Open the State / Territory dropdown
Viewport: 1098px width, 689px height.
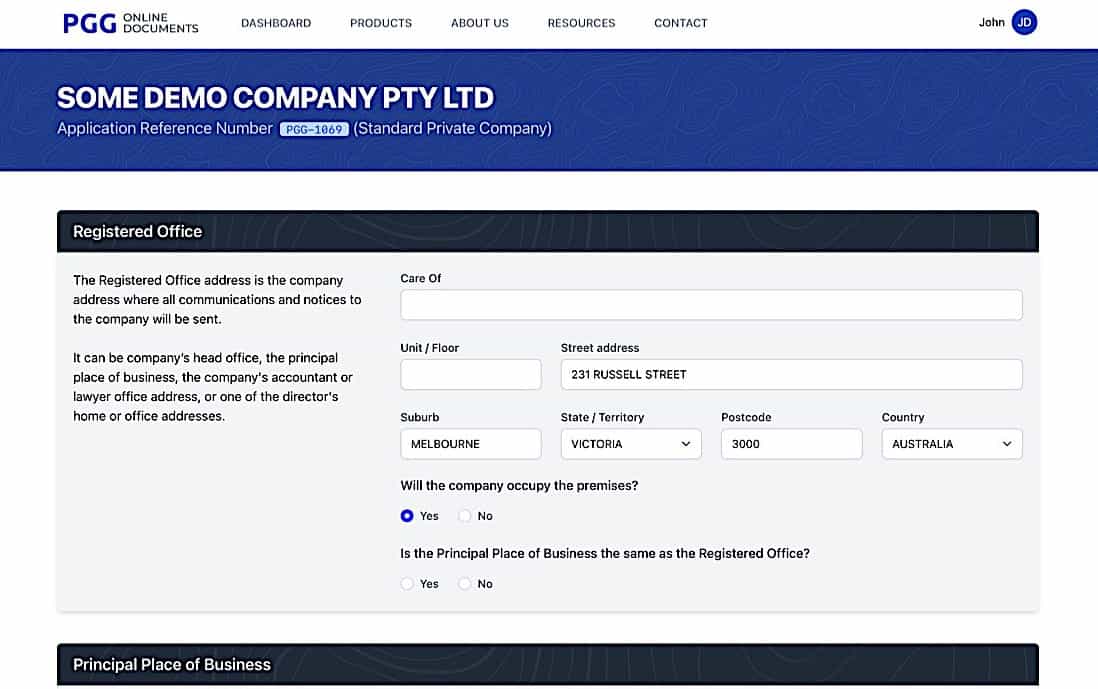[630, 443]
